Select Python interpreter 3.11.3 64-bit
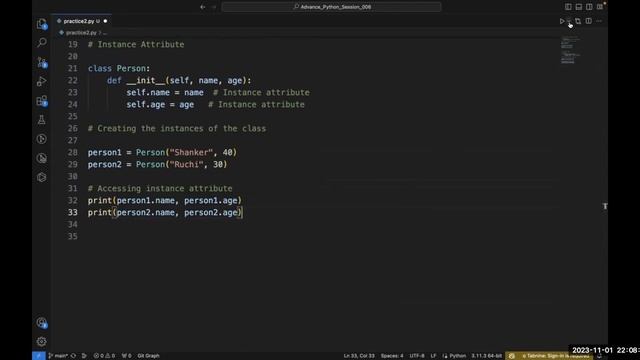The width and height of the screenshot is (640, 360). 487,356
